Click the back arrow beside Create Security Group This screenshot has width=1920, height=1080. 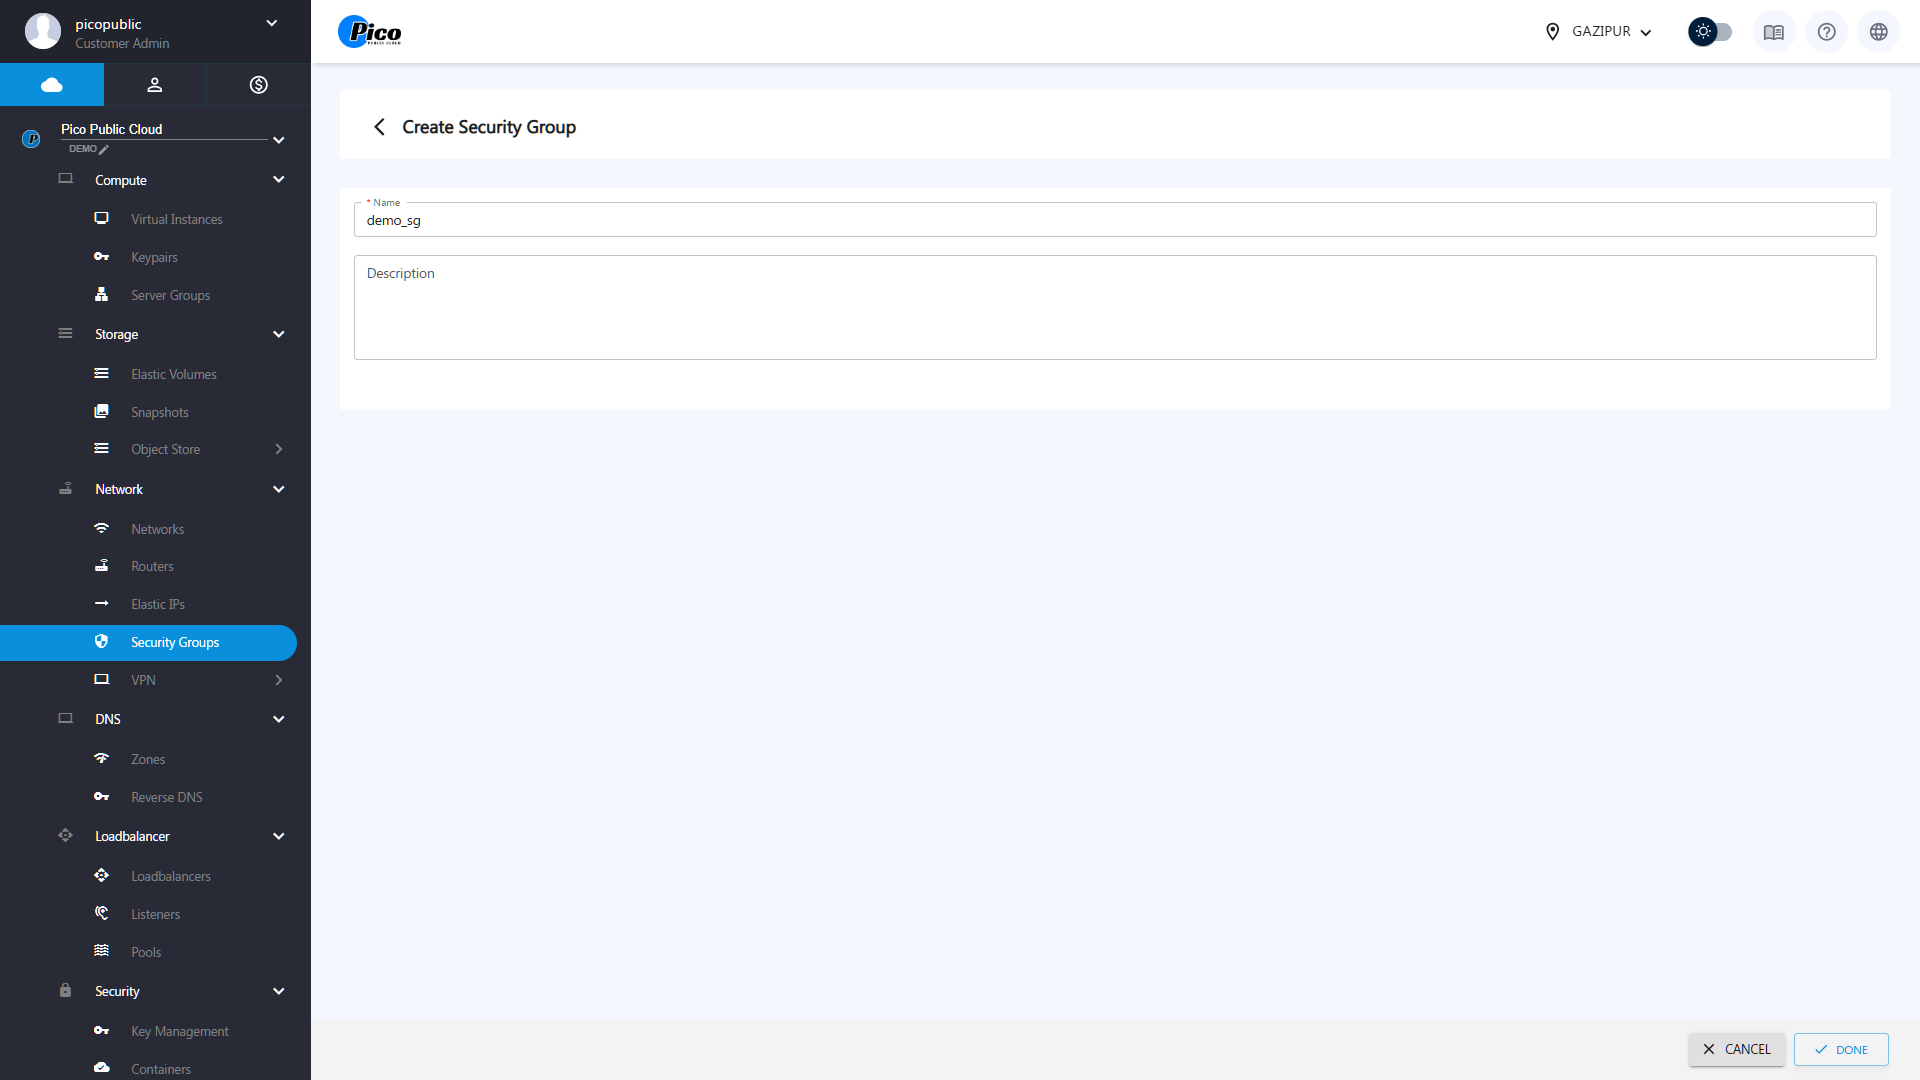pyautogui.click(x=379, y=127)
